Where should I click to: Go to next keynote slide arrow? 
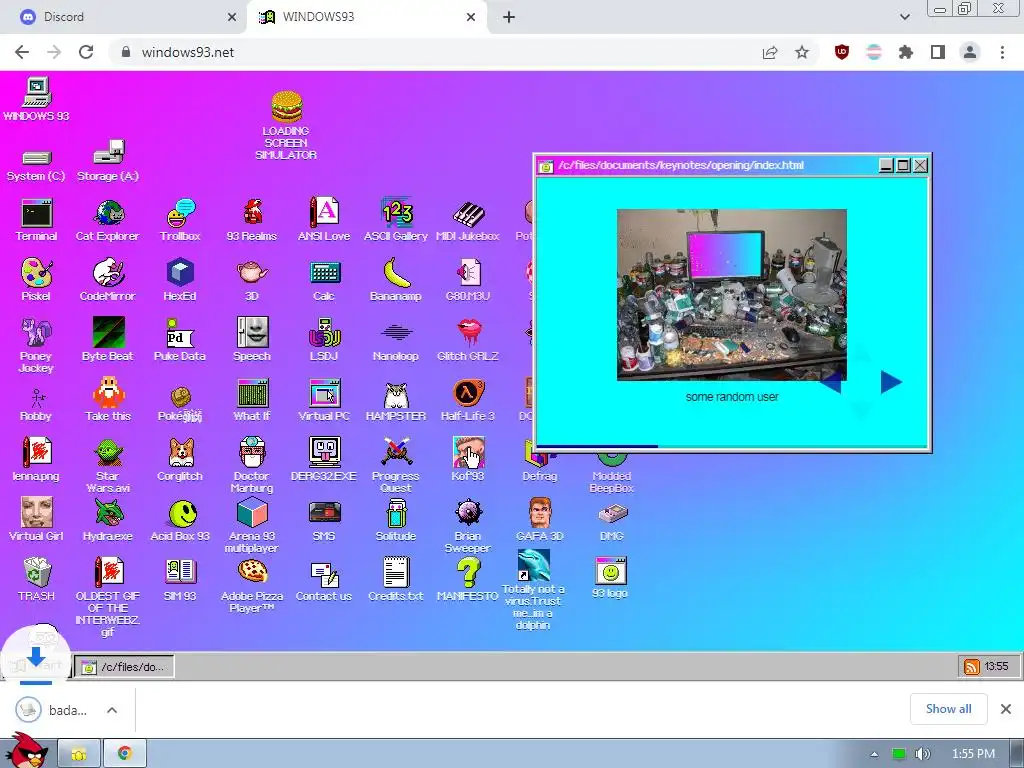891,382
